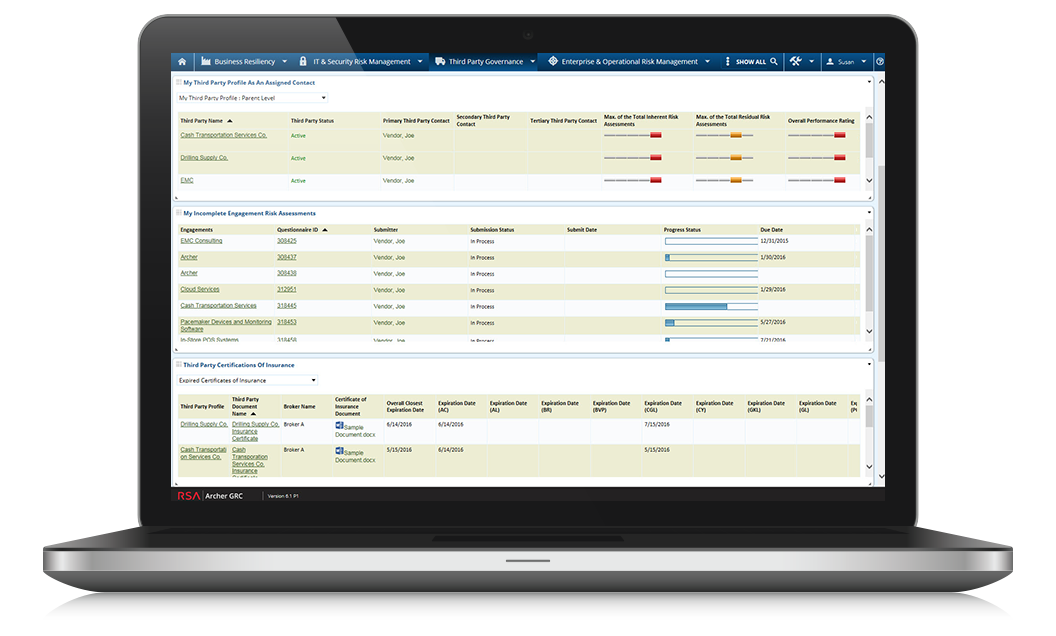Click the grip icon of My Third Party Profile panel
The image size is (1056, 636).
point(179,82)
